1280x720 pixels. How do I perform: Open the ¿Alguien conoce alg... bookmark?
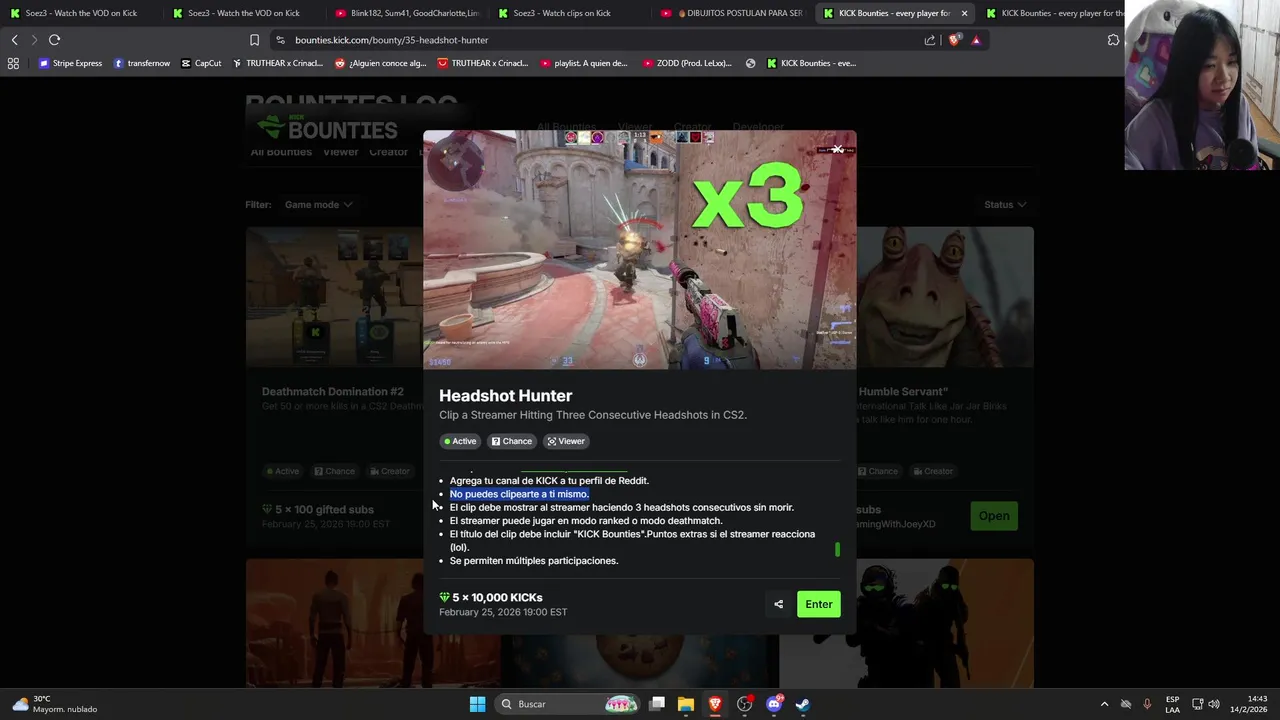point(380,63)
